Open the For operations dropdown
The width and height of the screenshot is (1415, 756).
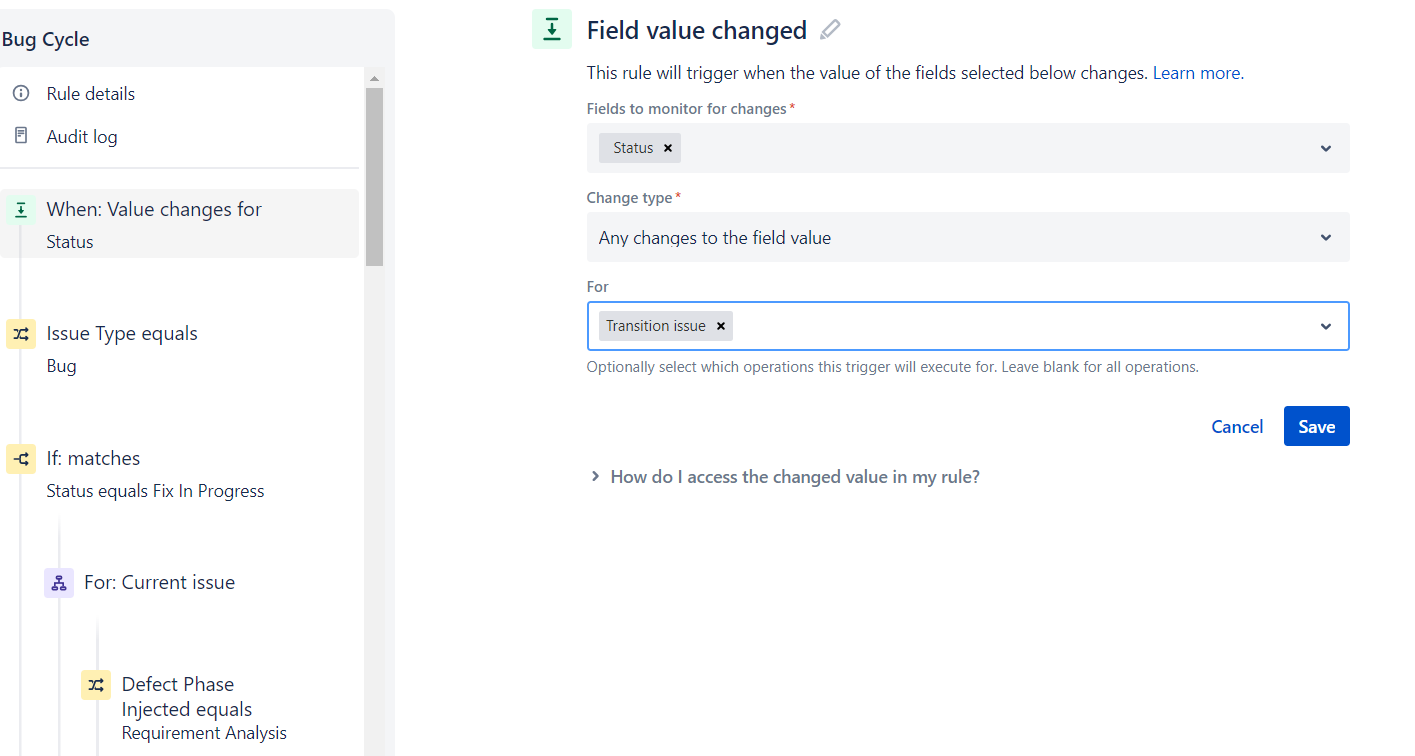(1326, 326)
